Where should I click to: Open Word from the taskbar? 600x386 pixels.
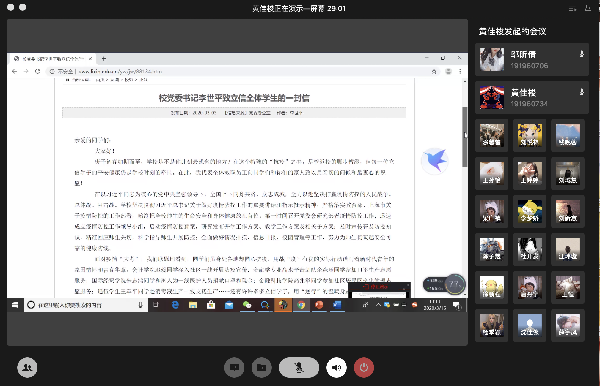(337, 305)
